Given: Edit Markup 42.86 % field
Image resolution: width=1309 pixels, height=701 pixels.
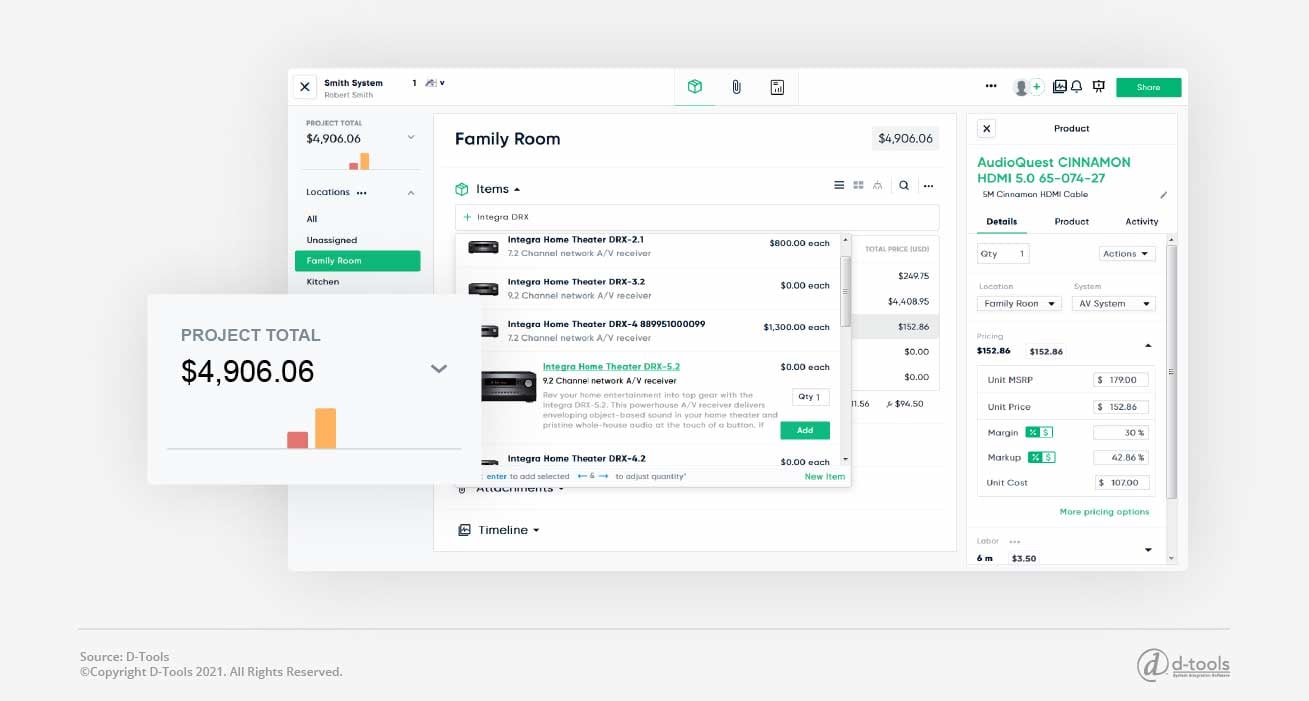Looking at the screenshot, I should [x=1121, y=458].
